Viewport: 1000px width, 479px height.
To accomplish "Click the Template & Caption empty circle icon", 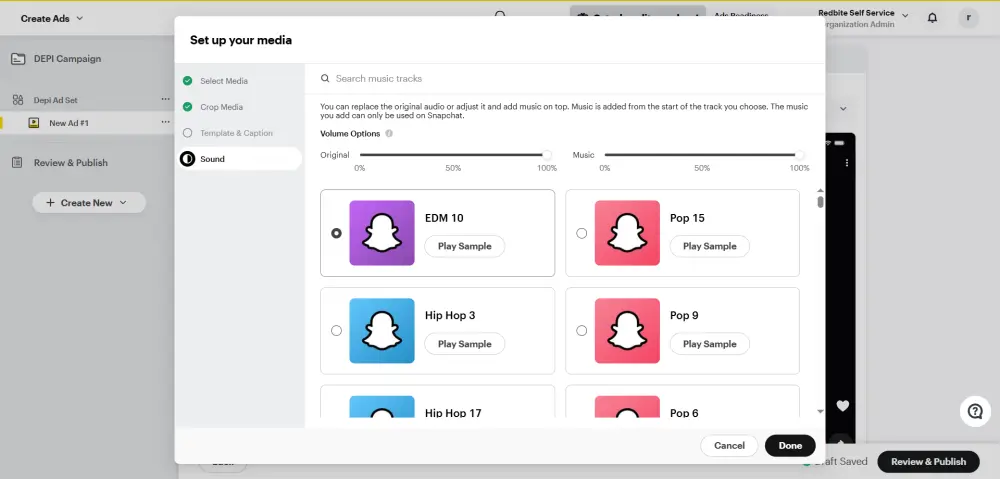I will pos(188,133).
